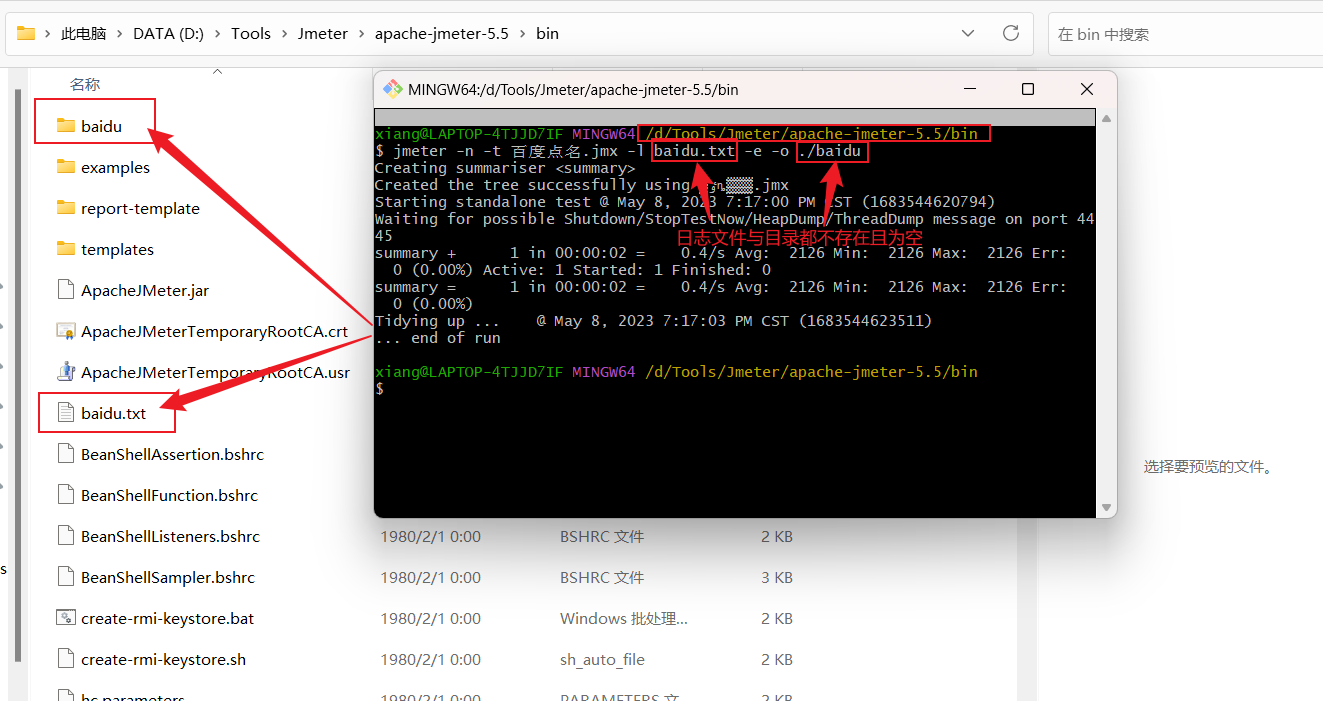
Task: Maximize the MINGW64 terminal window
Action: point(1027,89)
